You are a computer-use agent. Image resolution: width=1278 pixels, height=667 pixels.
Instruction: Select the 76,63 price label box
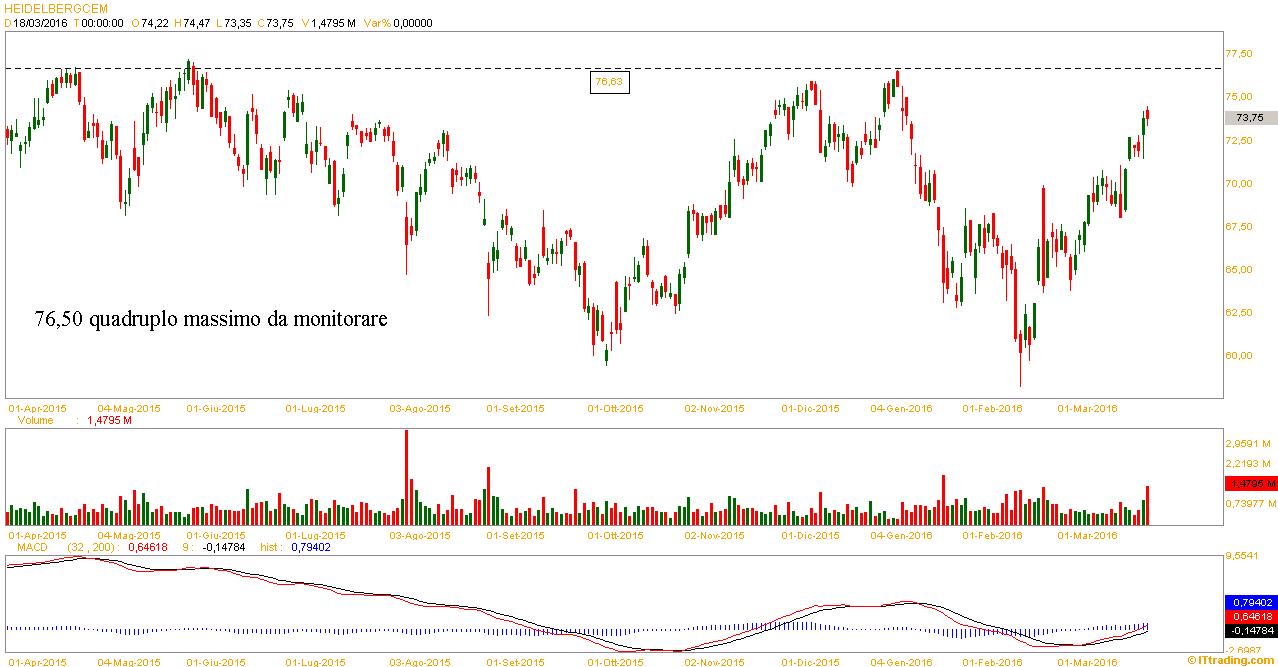pyautogui.click(x=609, y=82)
